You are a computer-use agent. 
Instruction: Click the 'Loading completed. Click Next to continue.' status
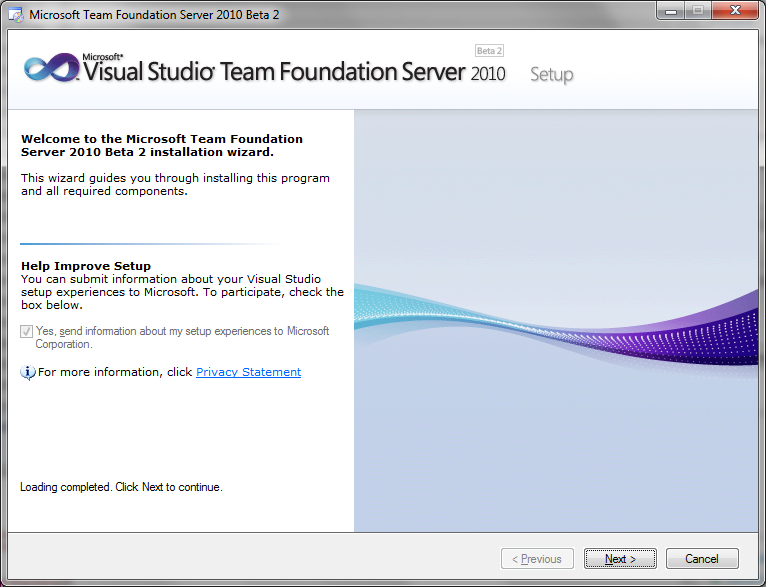click(x=121, y=487)
